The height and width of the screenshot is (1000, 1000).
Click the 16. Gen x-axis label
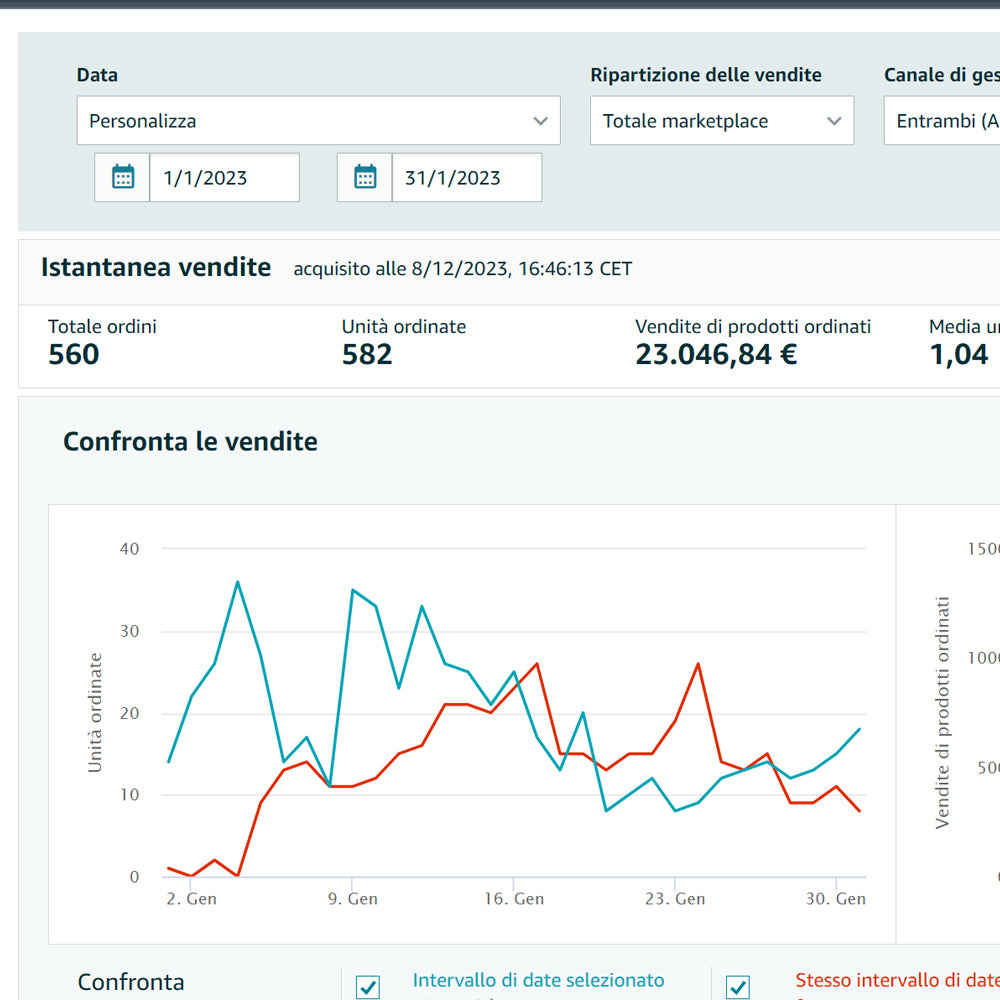(x=512, y=899)
